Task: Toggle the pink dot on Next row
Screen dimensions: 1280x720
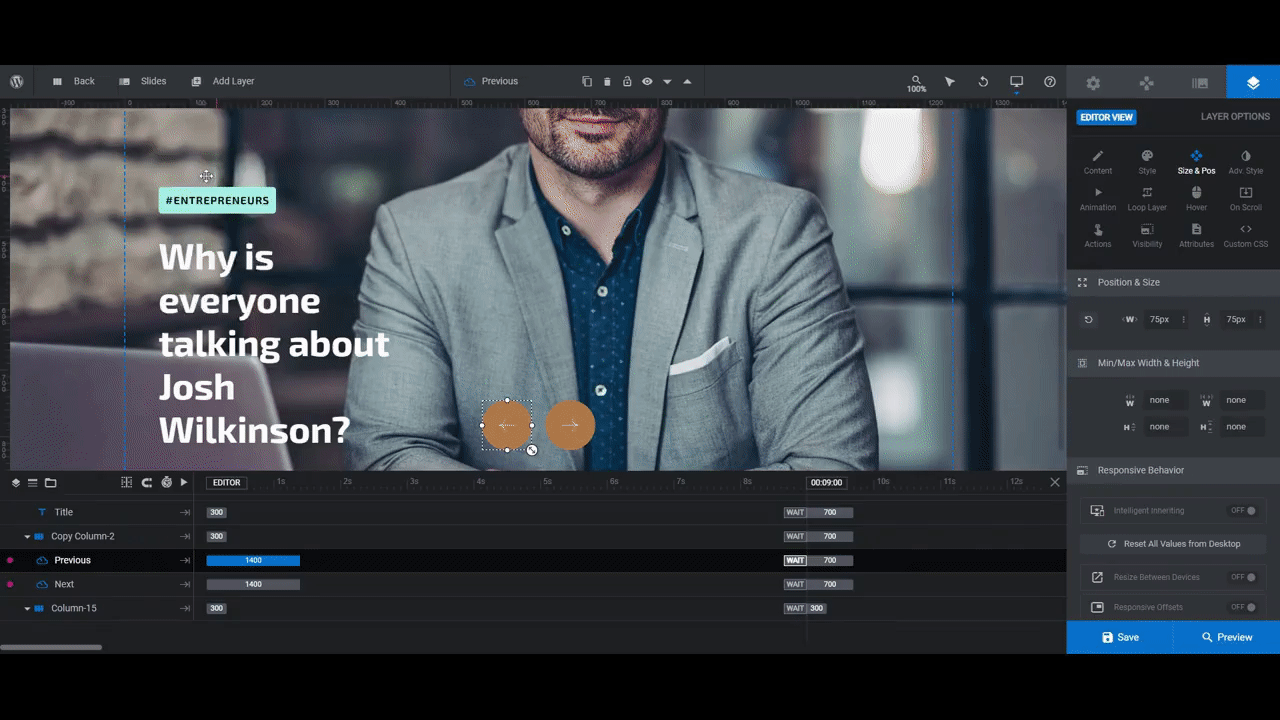Action: (x=10, y=584)
